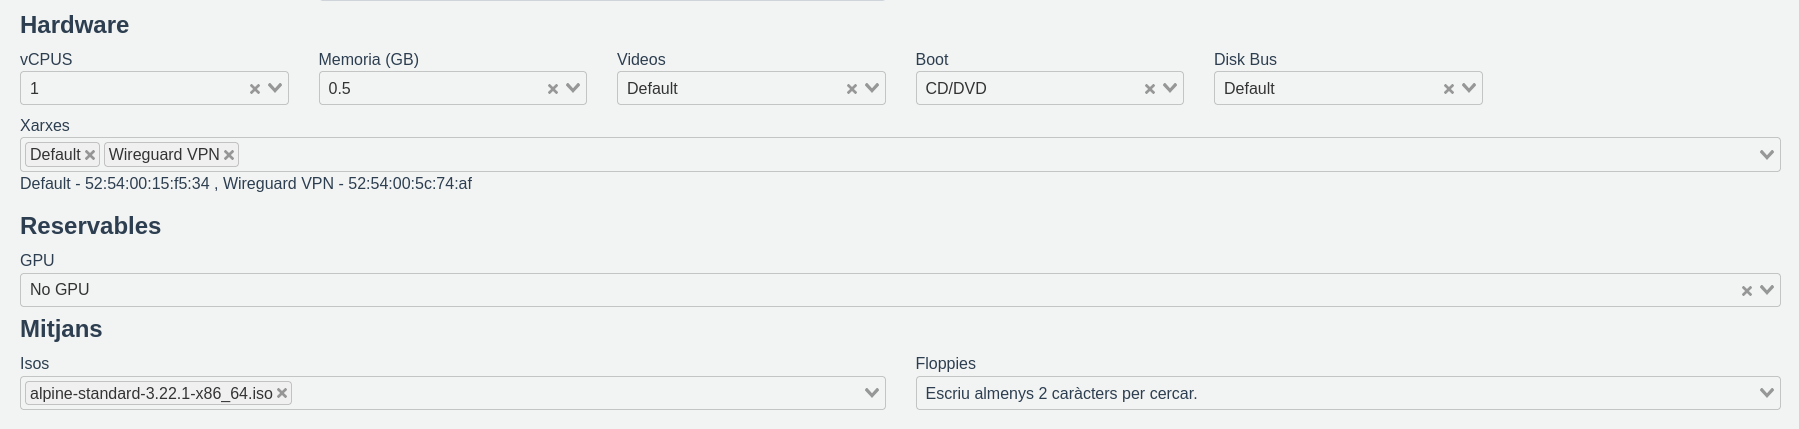Clear the Disk Bus selection
1799x429 pixels.
pyautogui.click(x=1448, y=89)
